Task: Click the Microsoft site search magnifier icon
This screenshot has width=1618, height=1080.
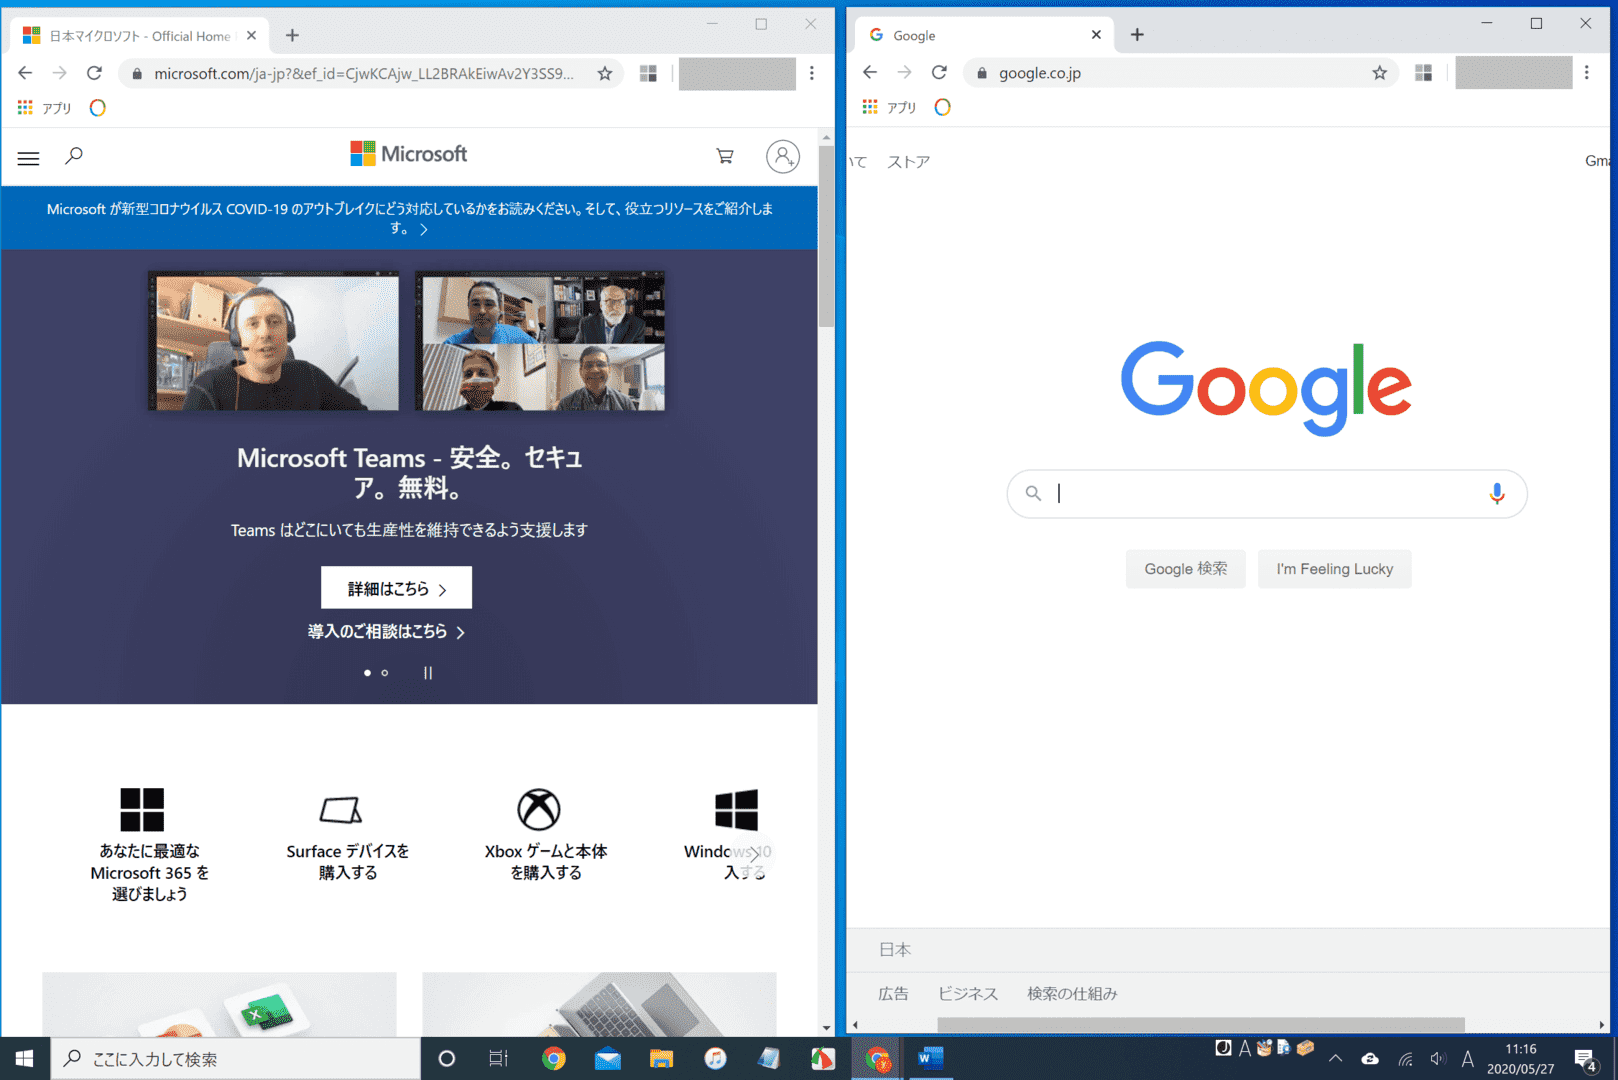Action: tap(74, 156)
